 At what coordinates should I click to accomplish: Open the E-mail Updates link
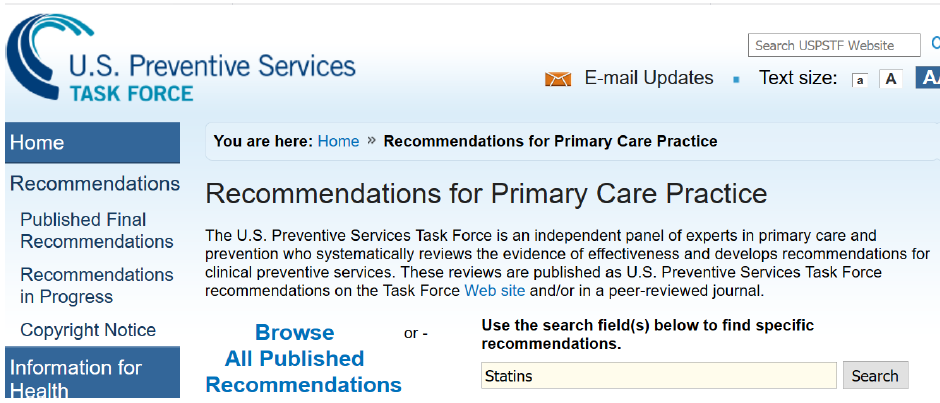[649, 78]
